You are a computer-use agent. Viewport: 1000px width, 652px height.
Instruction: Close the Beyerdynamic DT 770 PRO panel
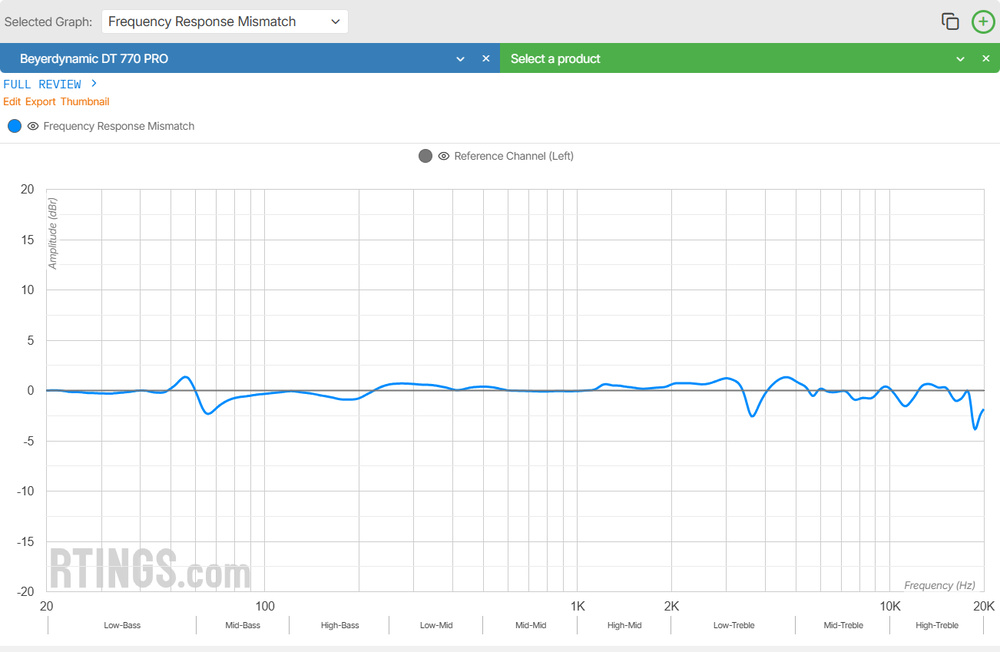pos(486,59)
